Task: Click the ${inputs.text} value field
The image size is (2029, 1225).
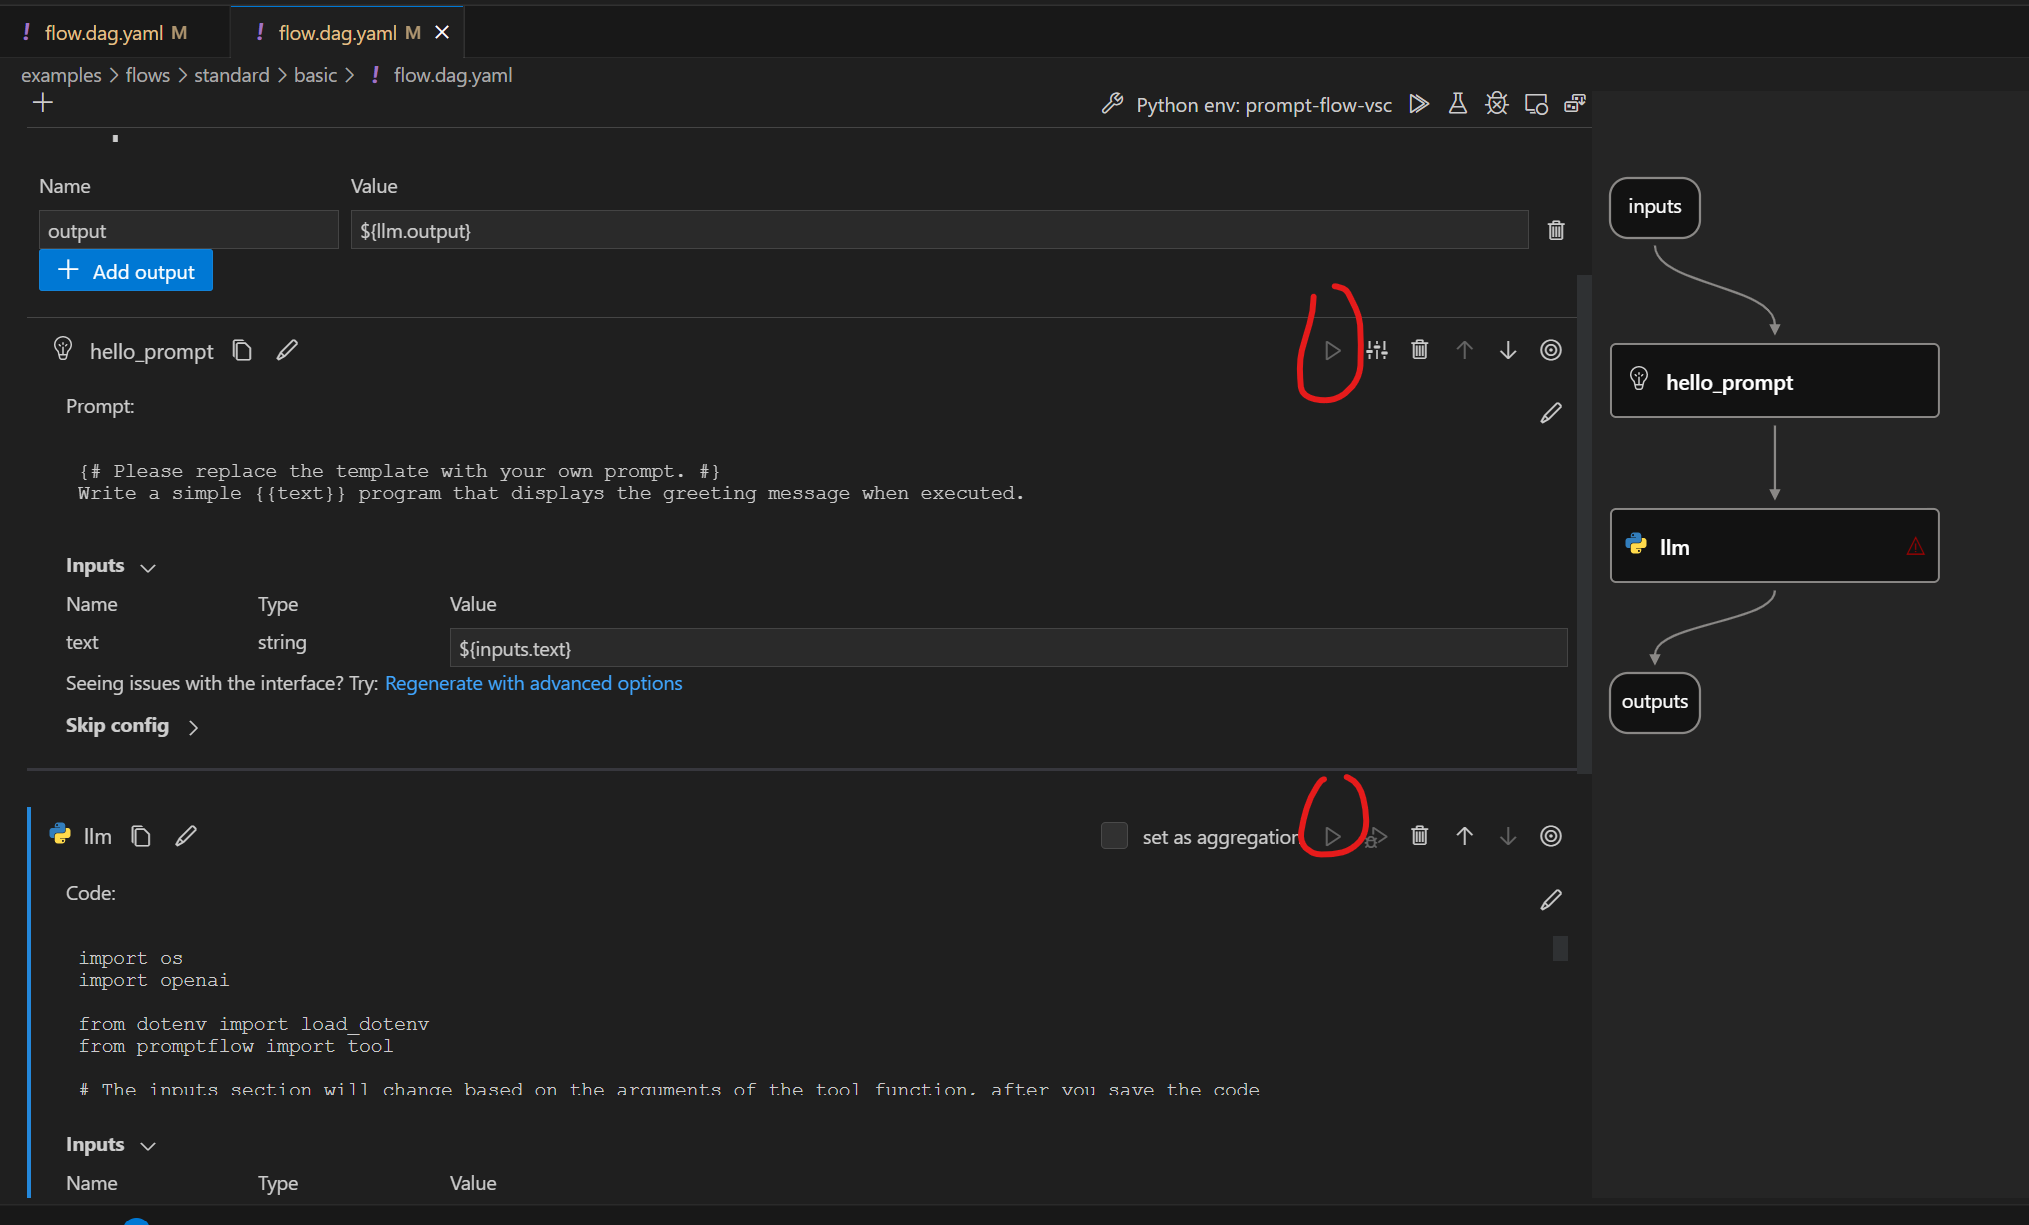Action: 1007,648
